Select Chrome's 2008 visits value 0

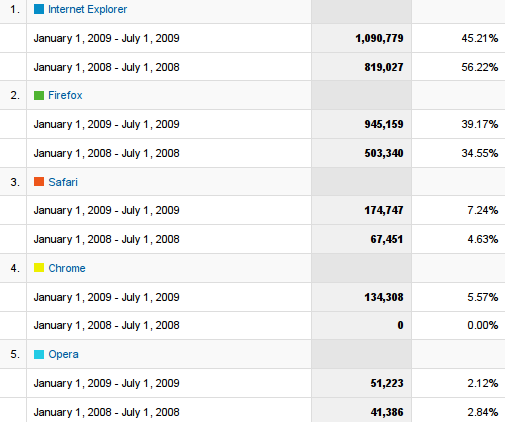coord(400,325)
